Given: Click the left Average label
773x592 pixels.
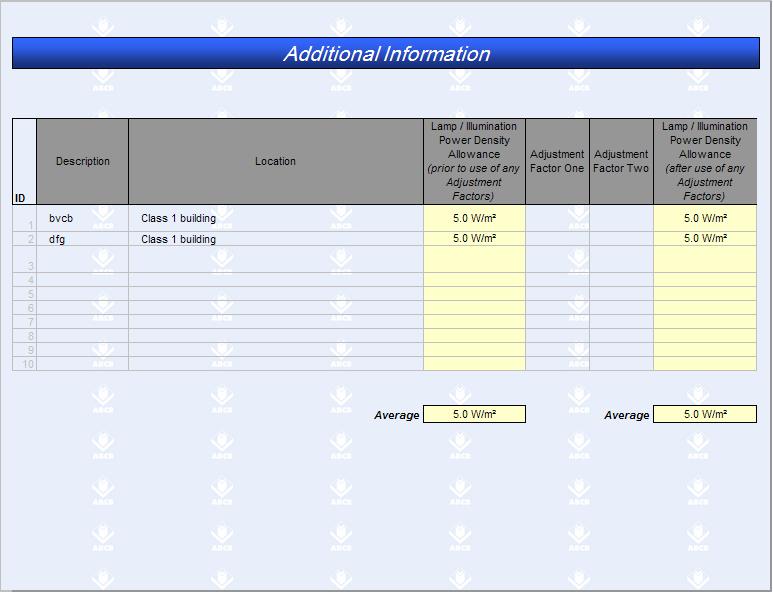Looking at the screenshot, I should pos(396,415).
